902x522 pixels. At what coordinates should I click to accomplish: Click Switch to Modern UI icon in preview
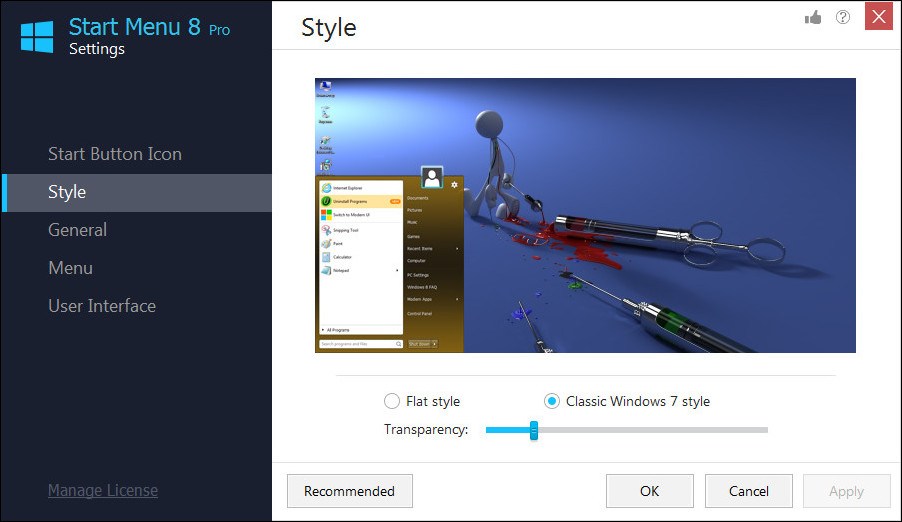[326, 215]
